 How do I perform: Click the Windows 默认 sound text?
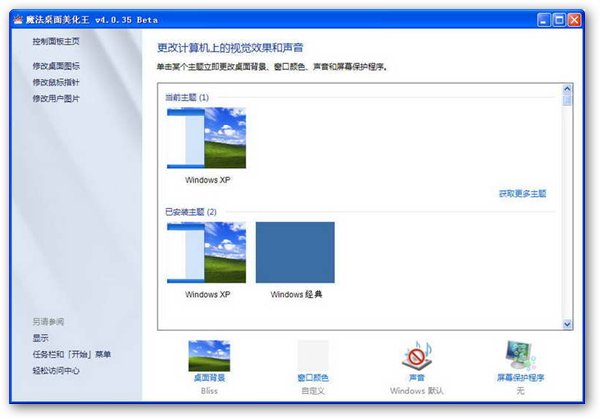[x=417, y=391]
